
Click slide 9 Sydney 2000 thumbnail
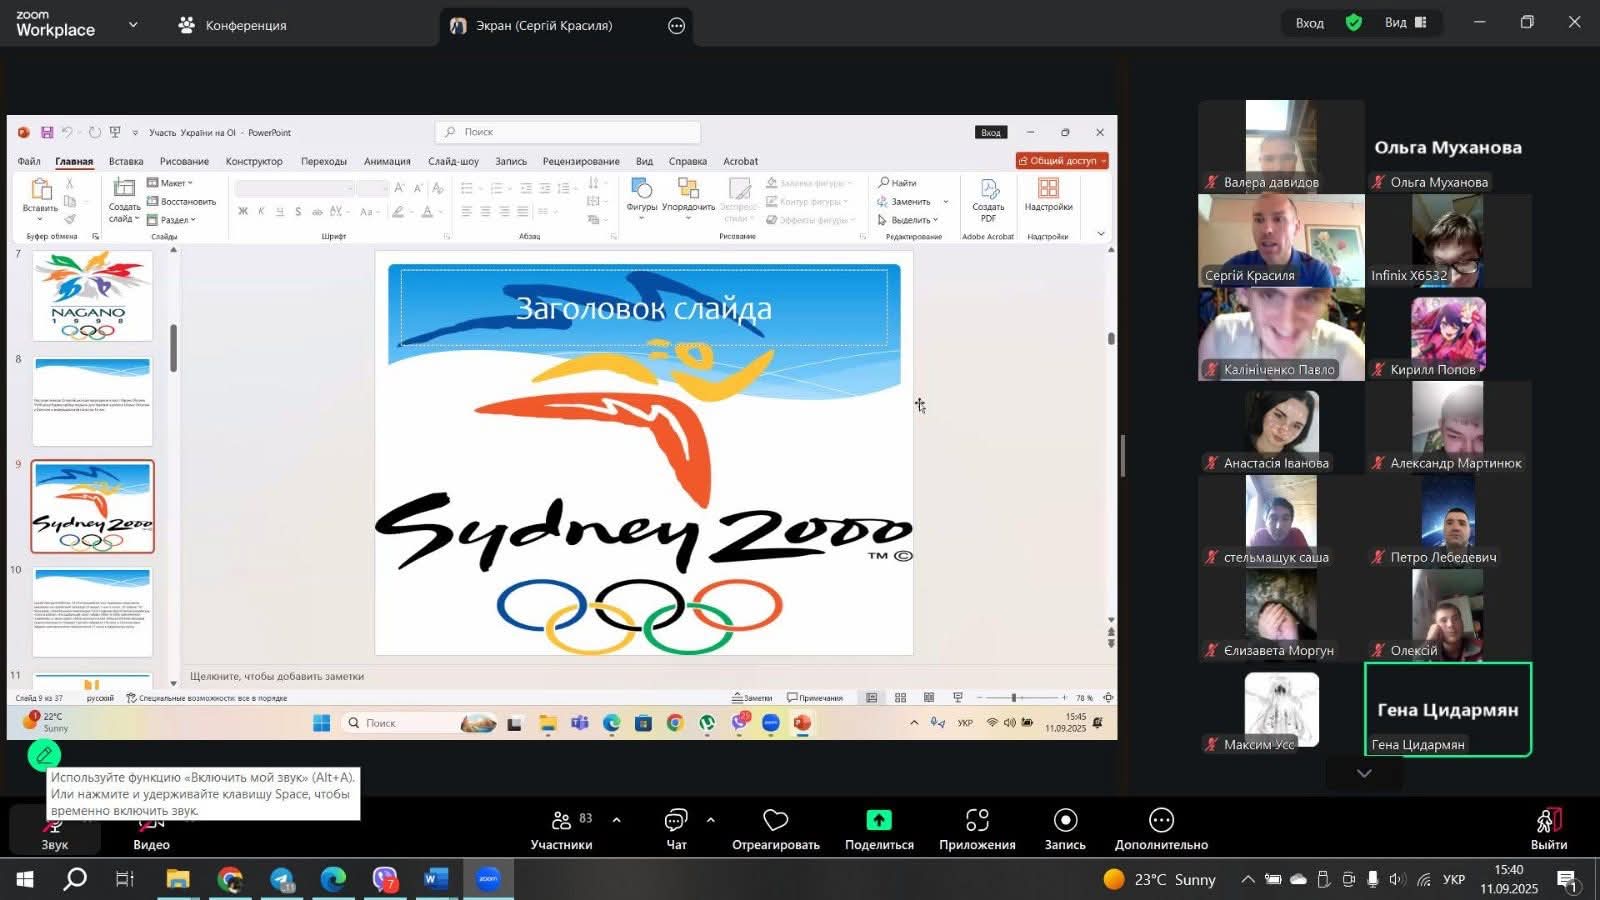point(92,506)
